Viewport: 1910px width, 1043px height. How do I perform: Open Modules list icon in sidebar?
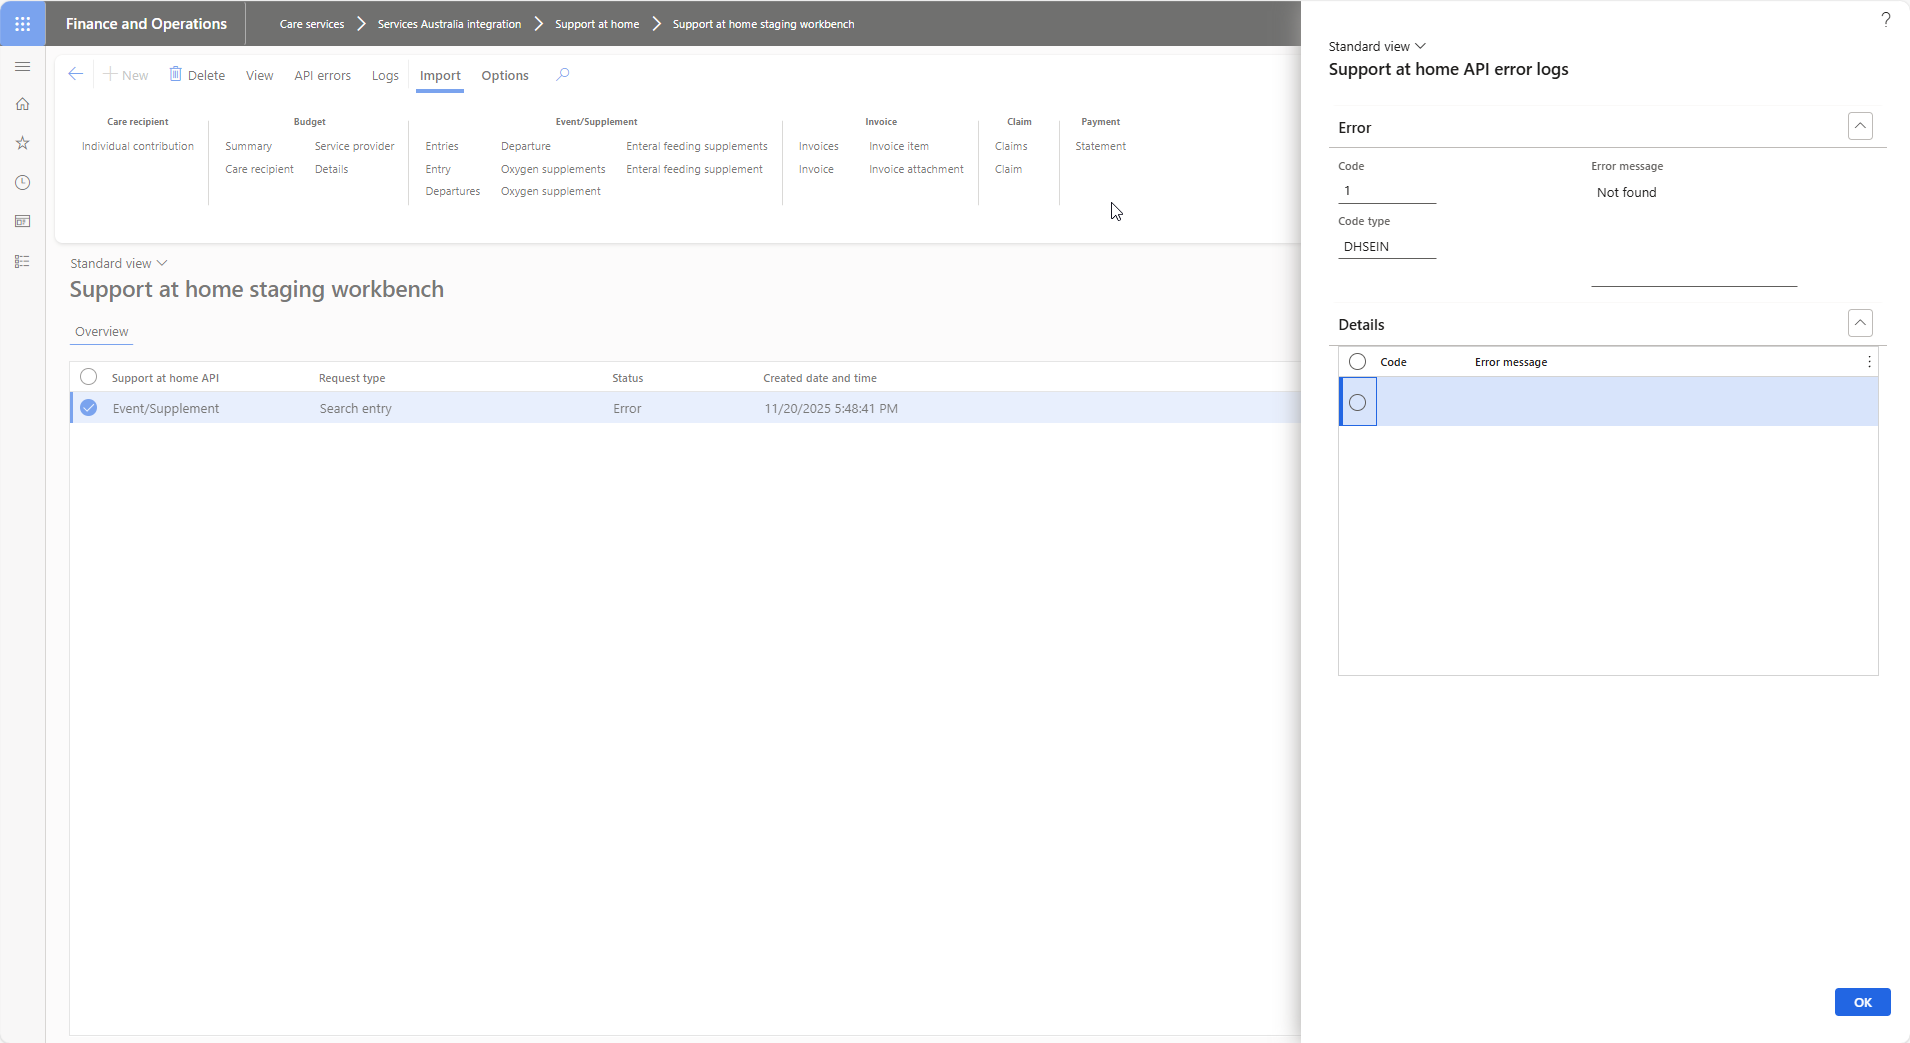pyautogui.click(x=22, y=261)
